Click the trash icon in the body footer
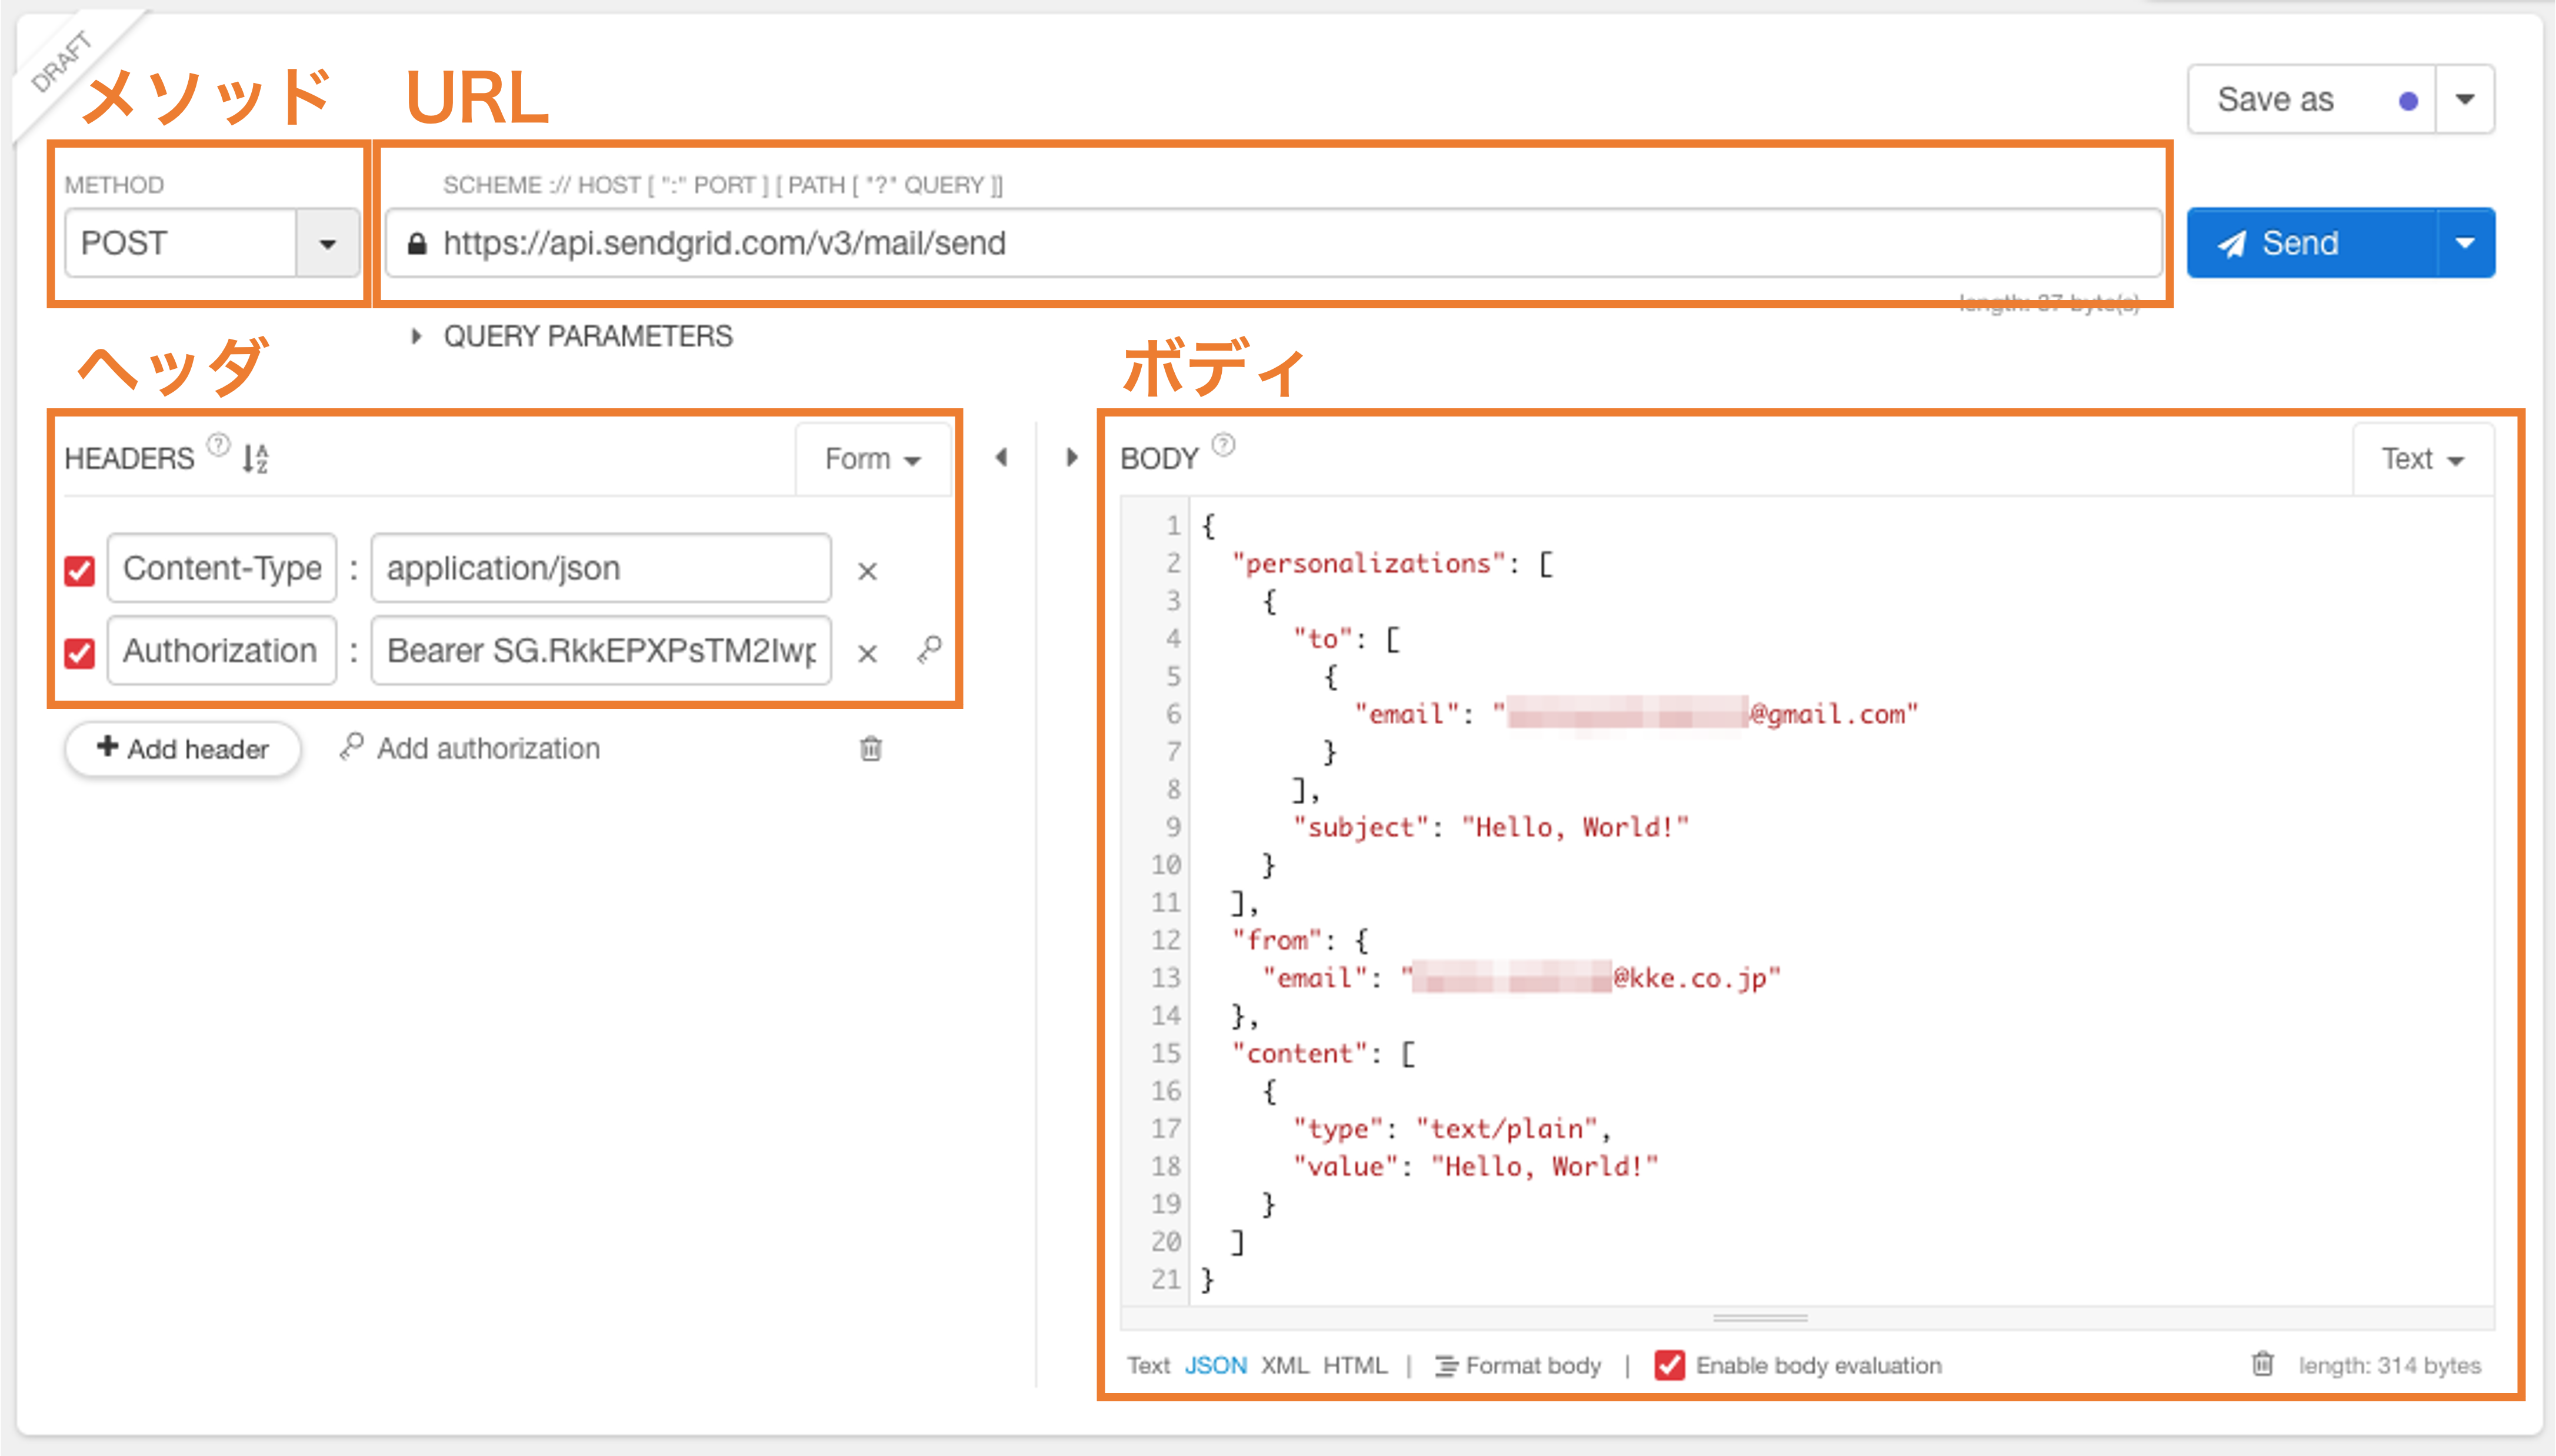 [x=2262, y=1365]
